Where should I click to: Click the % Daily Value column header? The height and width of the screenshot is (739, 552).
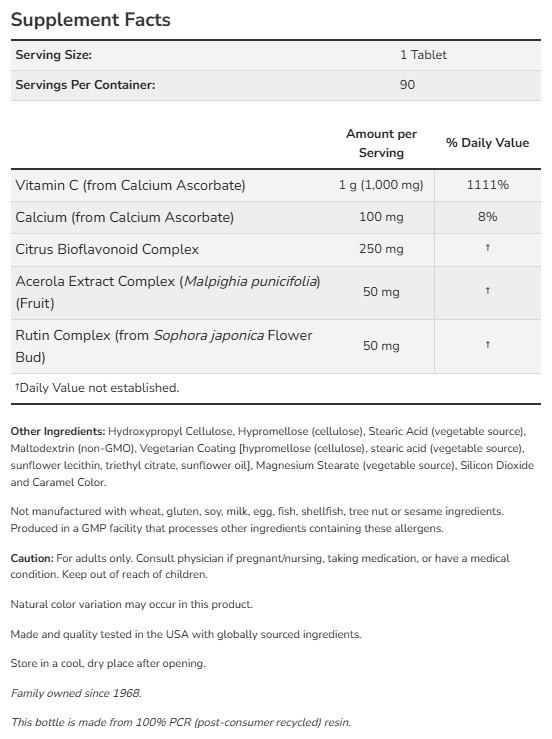click(x=487, y=143)
